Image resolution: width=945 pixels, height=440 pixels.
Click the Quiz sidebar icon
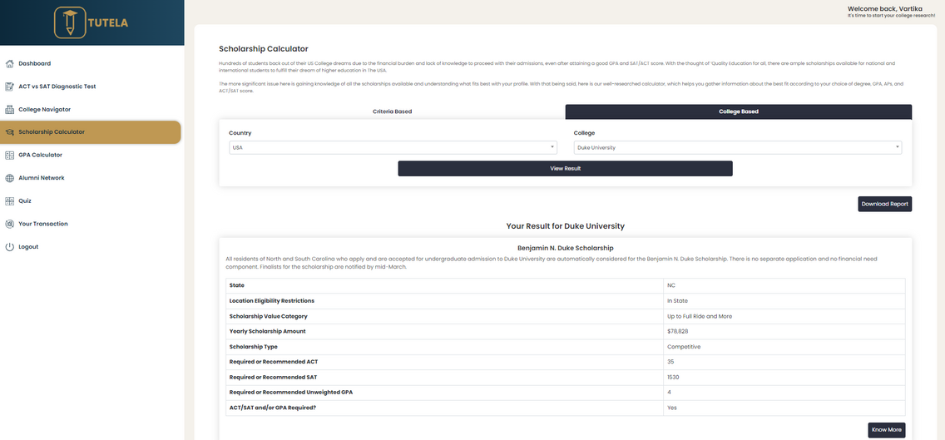coord(9,201)
